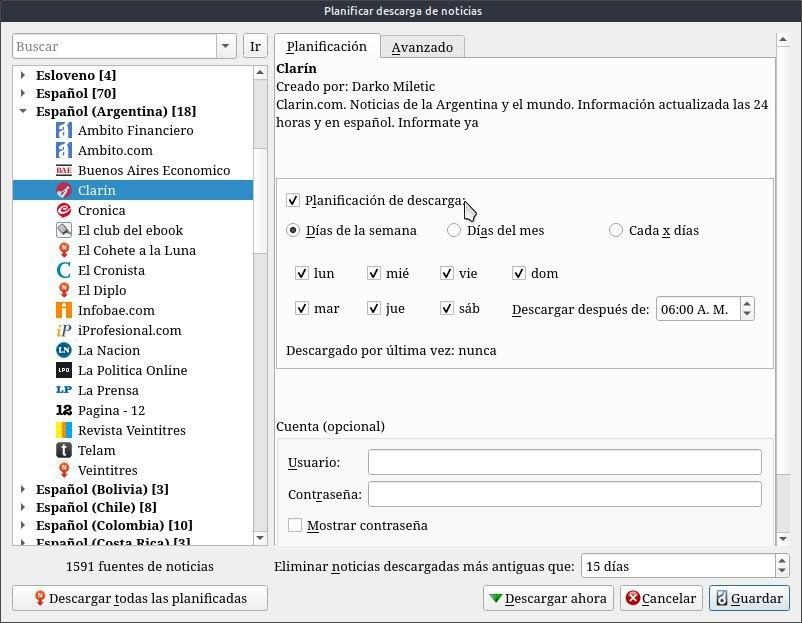Decrease the Descargar después de time
The height and width of the screenshot is (623, 802).
[x=747, y=314]
